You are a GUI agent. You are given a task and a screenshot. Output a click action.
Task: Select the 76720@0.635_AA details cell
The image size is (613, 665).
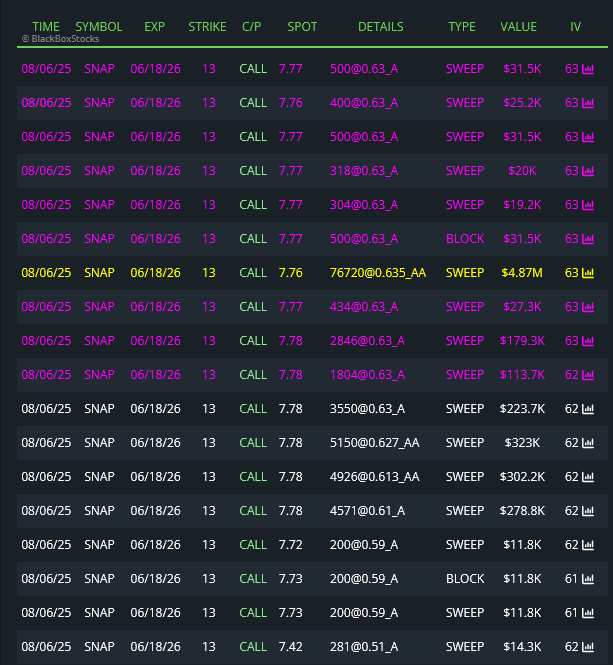pos(378,273)
